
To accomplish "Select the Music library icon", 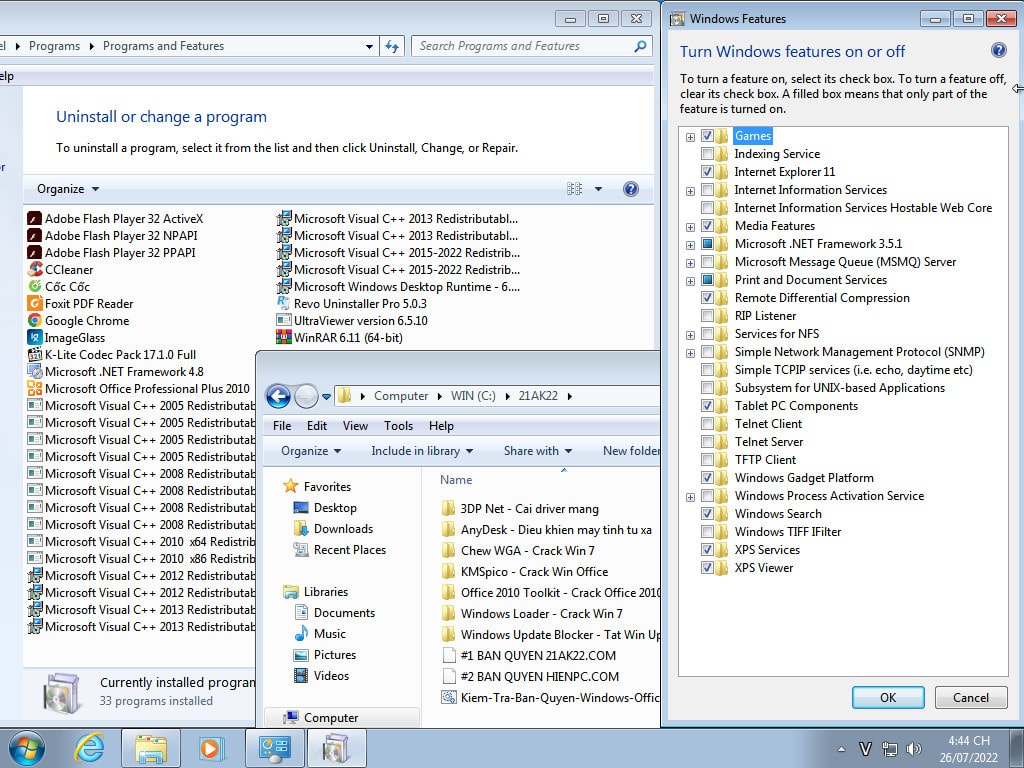I will click(301, 633).
